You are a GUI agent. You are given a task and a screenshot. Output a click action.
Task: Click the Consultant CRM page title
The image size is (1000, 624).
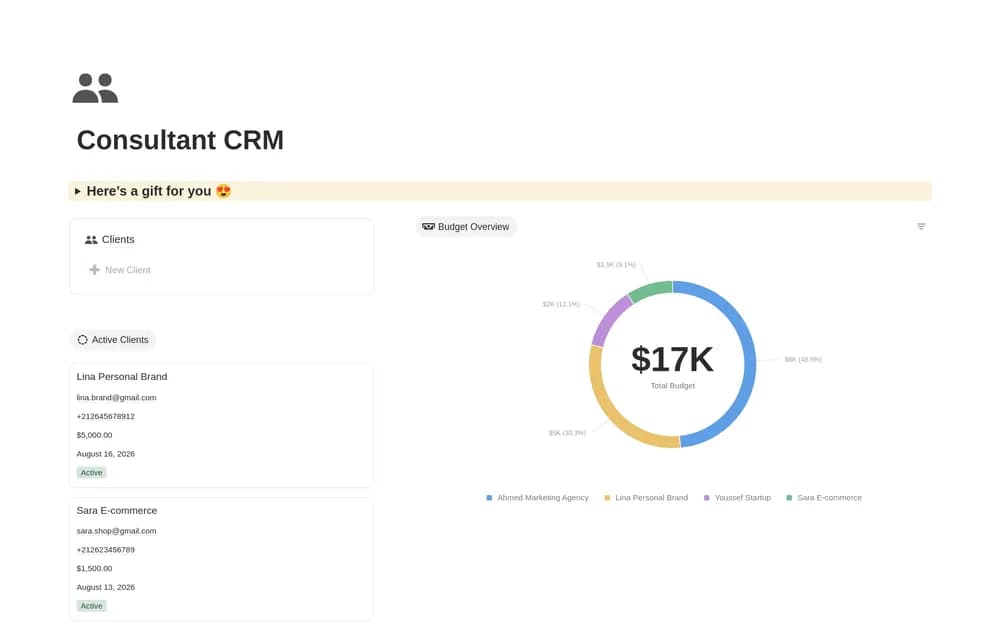click(x=180, y=140)
